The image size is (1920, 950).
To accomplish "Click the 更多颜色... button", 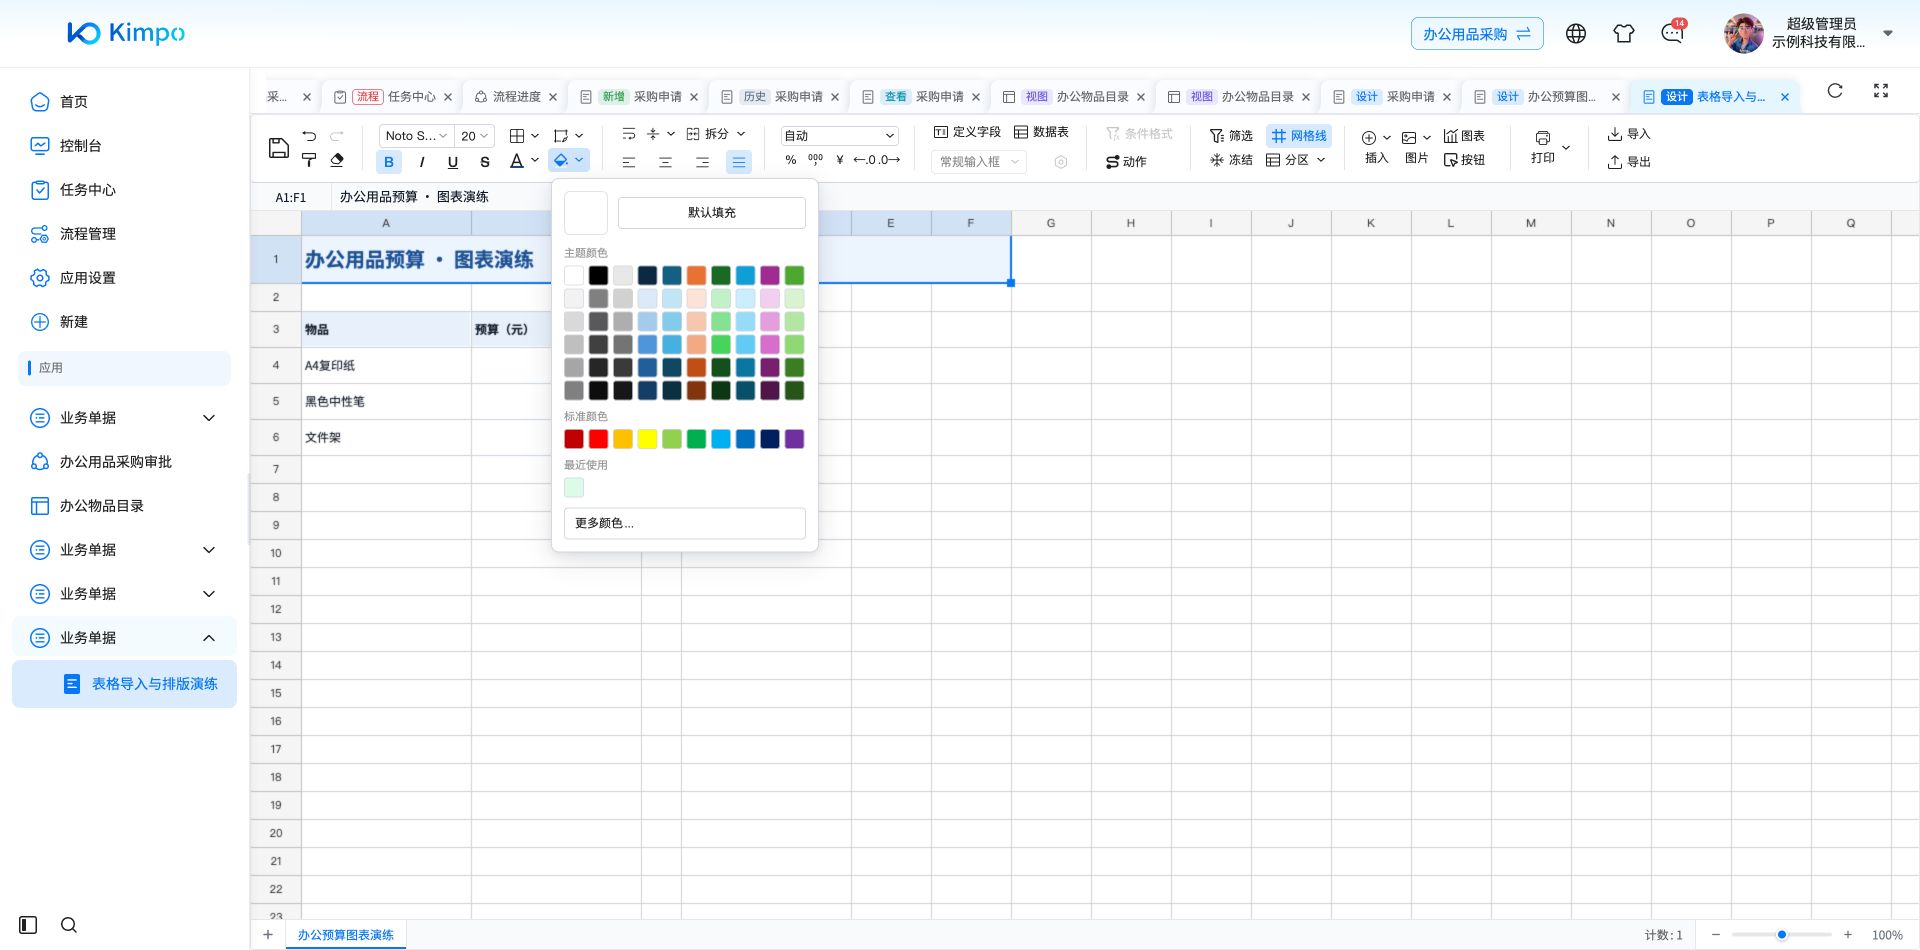I will point(685,523).
